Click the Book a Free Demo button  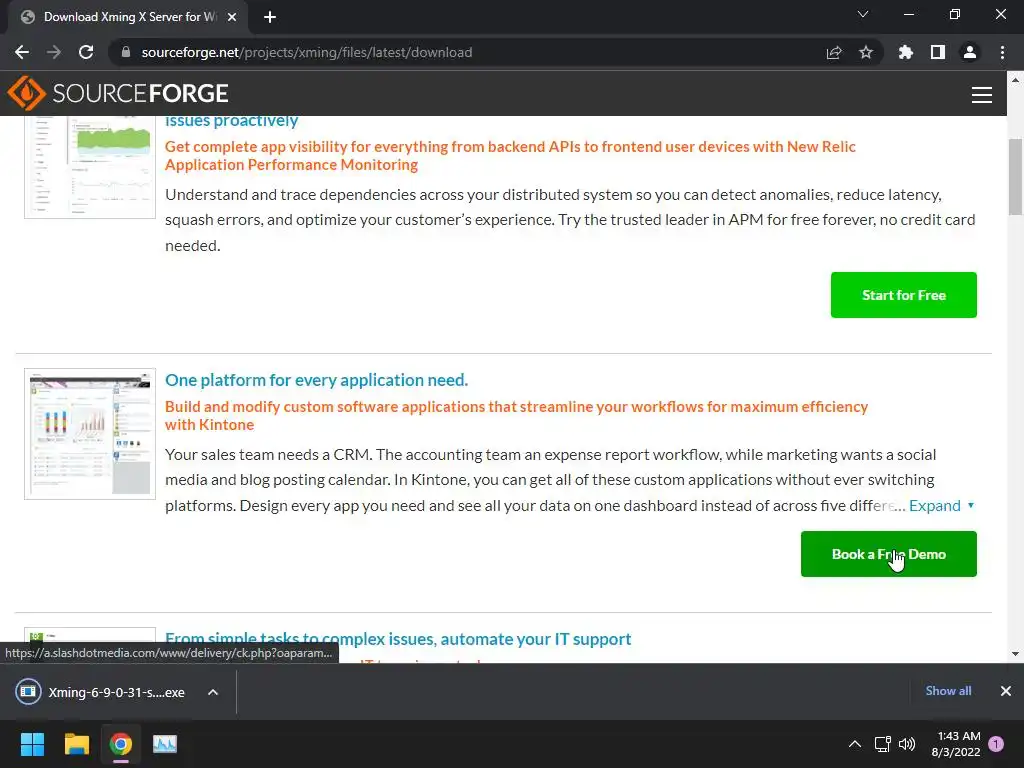889,554
